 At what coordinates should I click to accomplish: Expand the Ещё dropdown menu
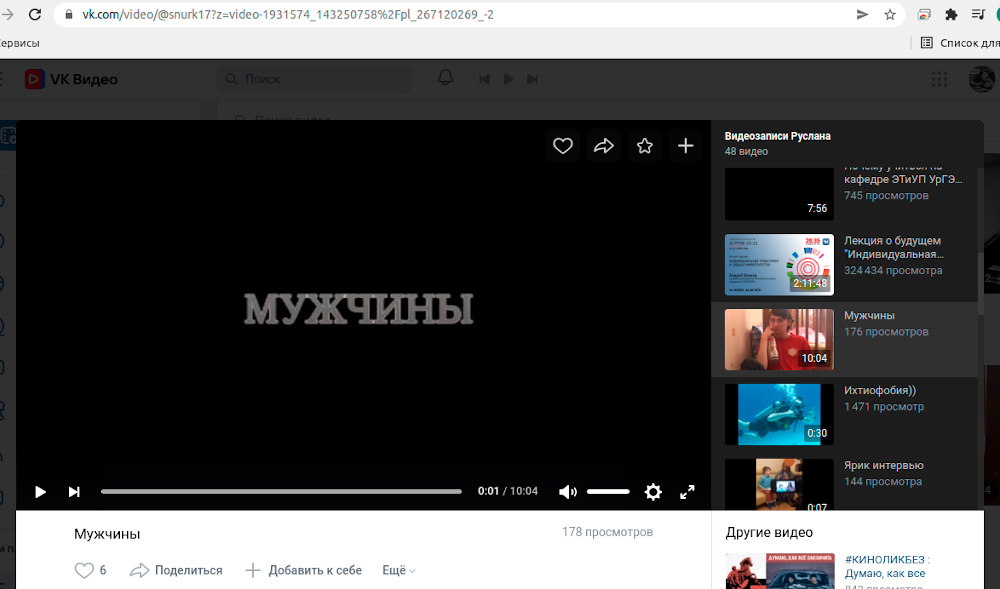coord(398,570)
